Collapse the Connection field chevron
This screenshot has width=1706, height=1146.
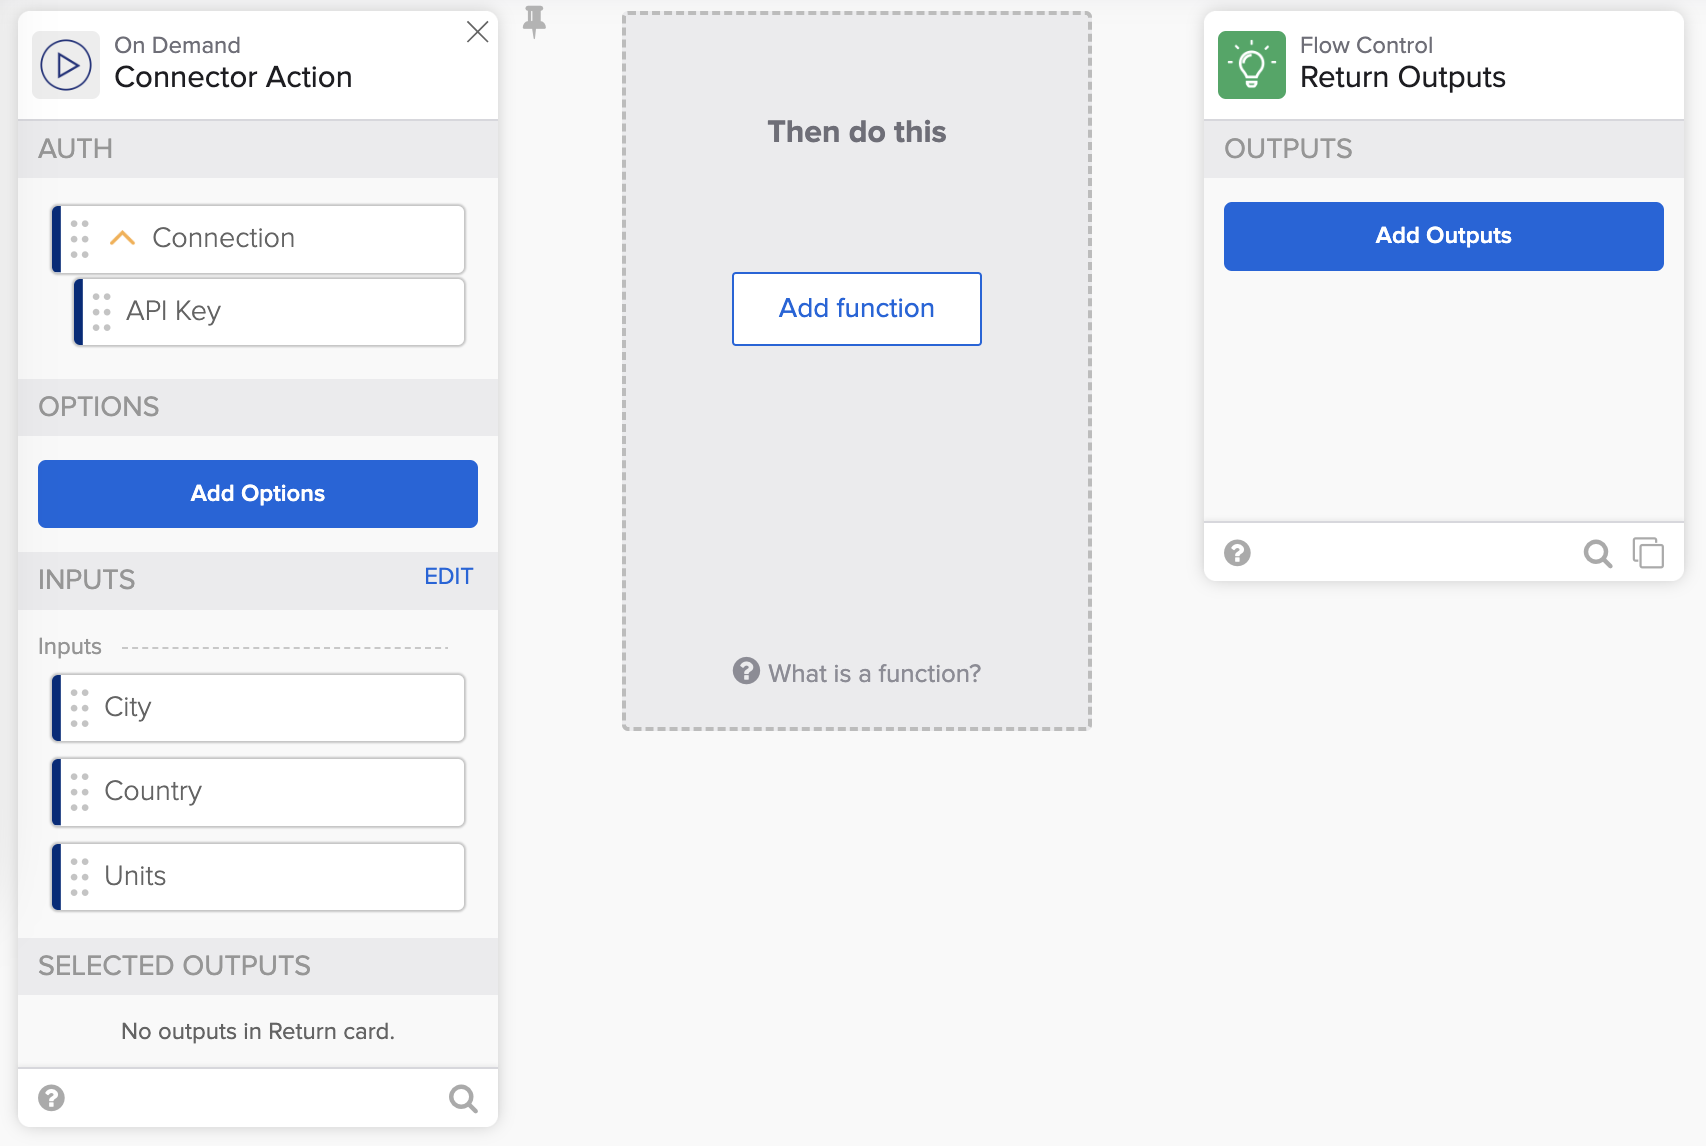122,238
